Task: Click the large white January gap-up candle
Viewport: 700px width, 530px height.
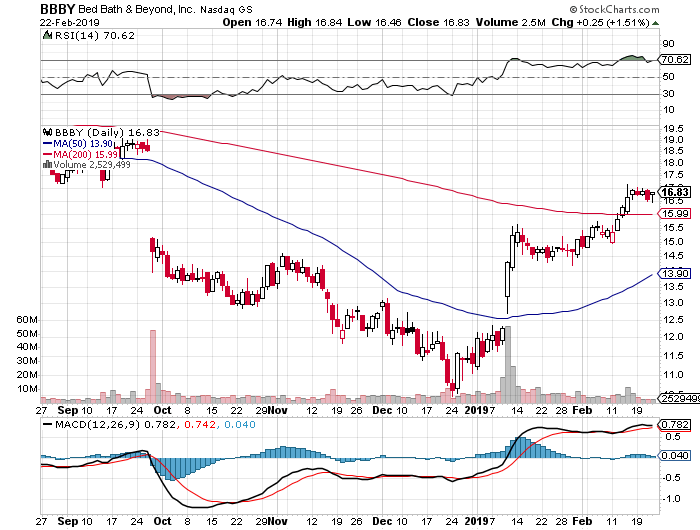Action: [508, 280]
